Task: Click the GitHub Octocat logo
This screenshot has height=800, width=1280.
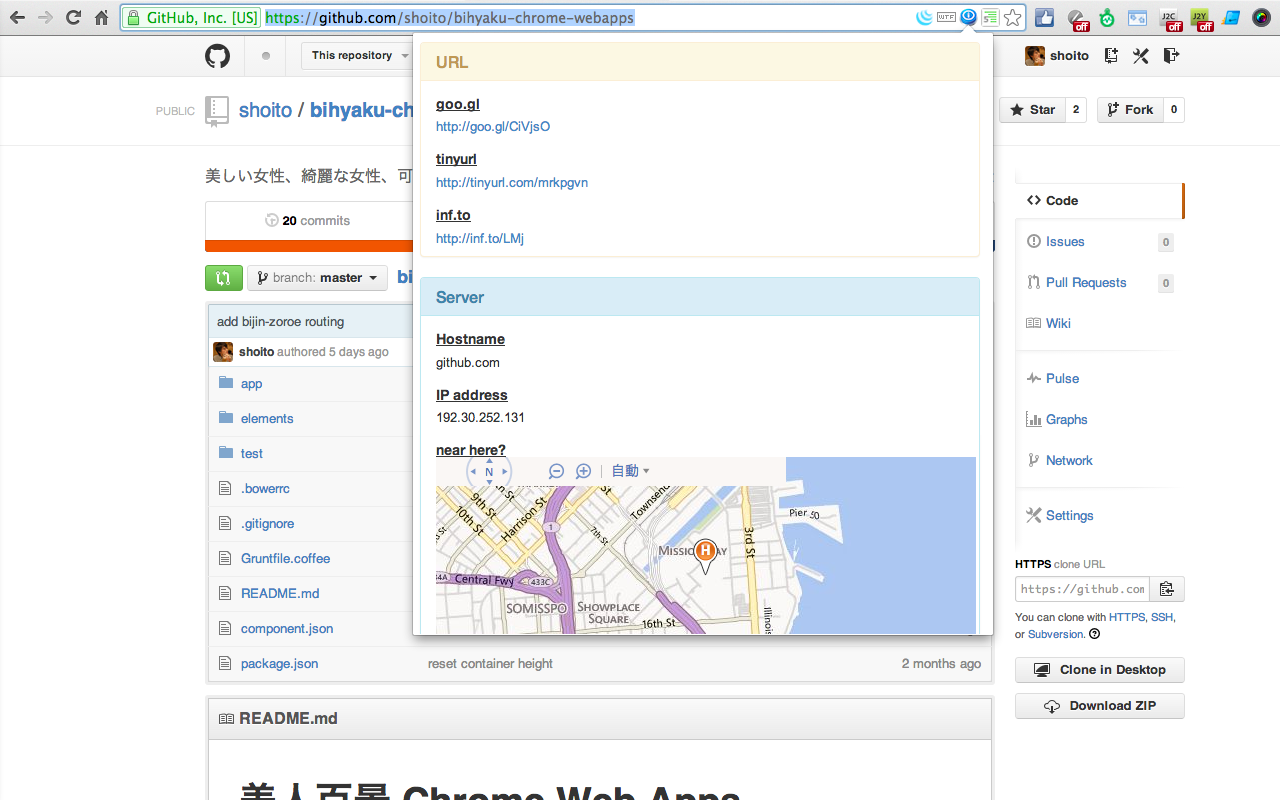Action: pyautogui.click(x=217, y=56)
